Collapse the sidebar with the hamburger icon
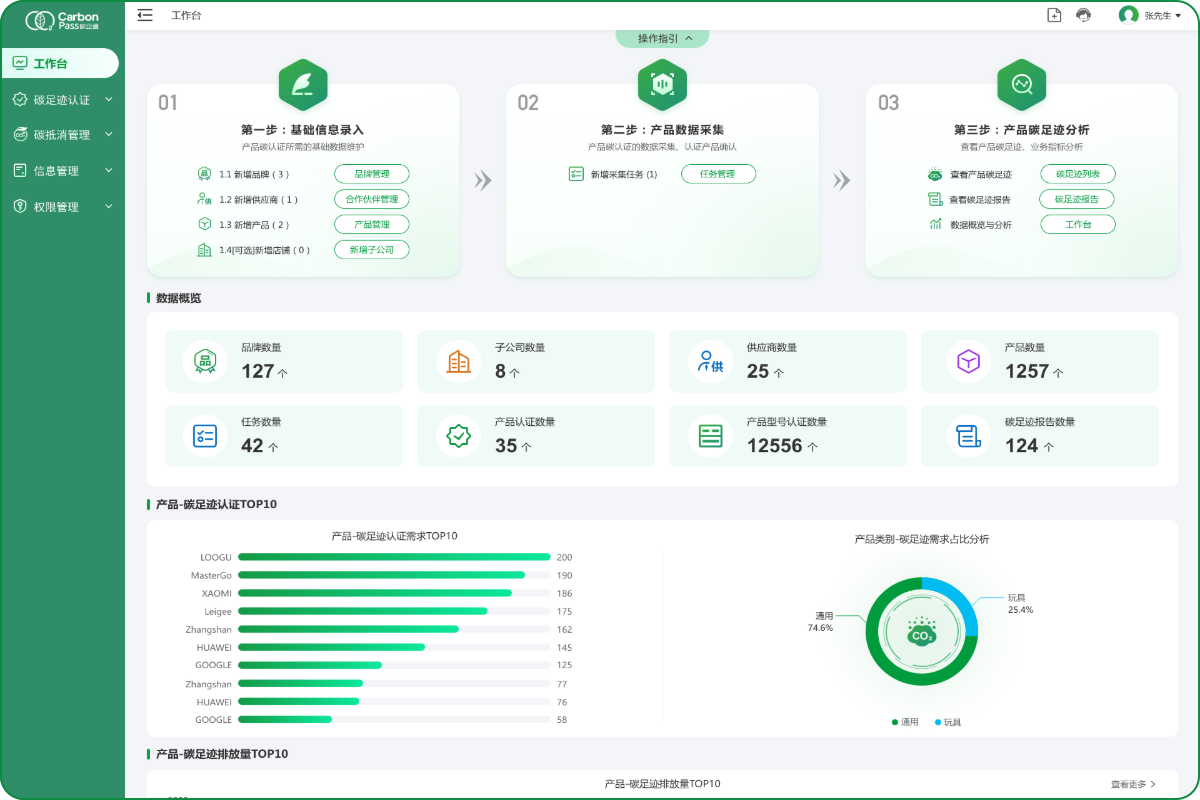Screen dimensions: 1200x800 (x=145, y=15)
